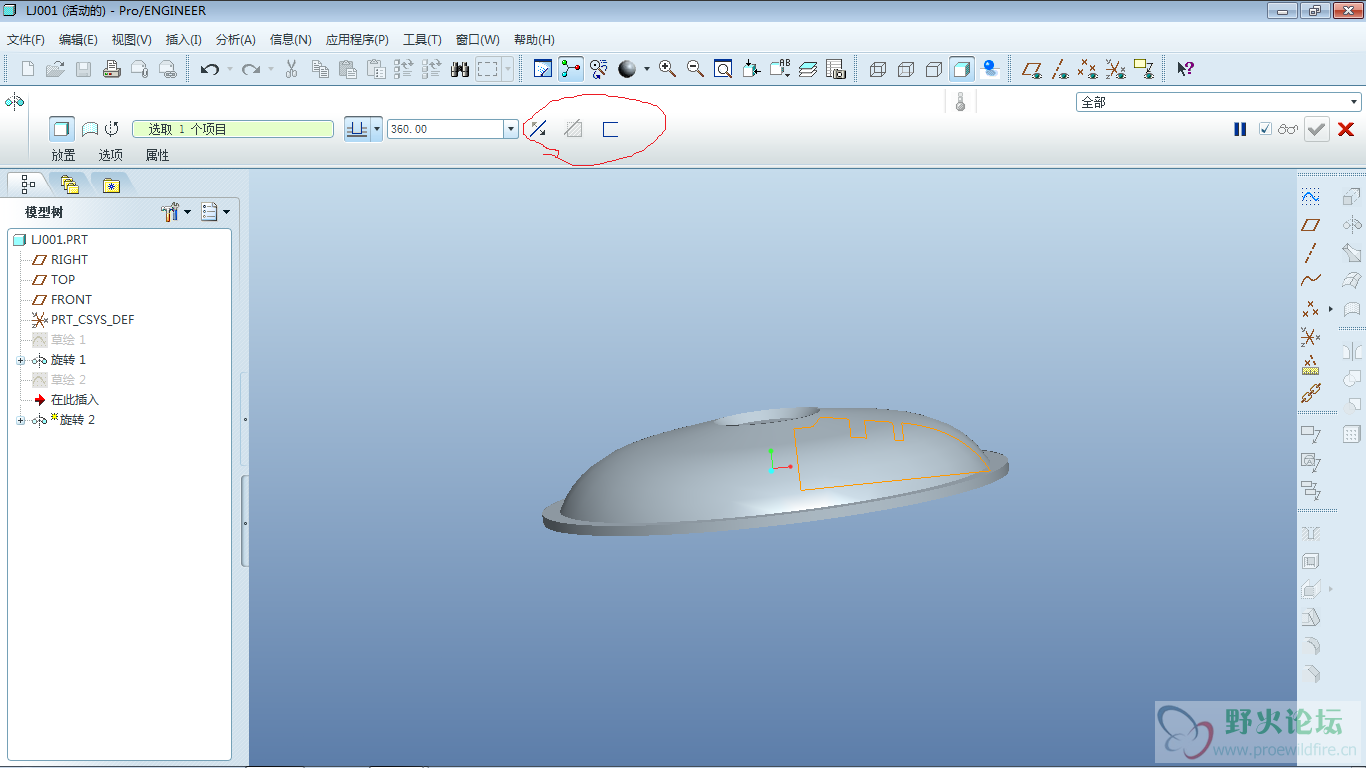Accept feature with green check
Image resolution: width=1366 pixels, height=768 pixels.
(x=1317, y=129)
